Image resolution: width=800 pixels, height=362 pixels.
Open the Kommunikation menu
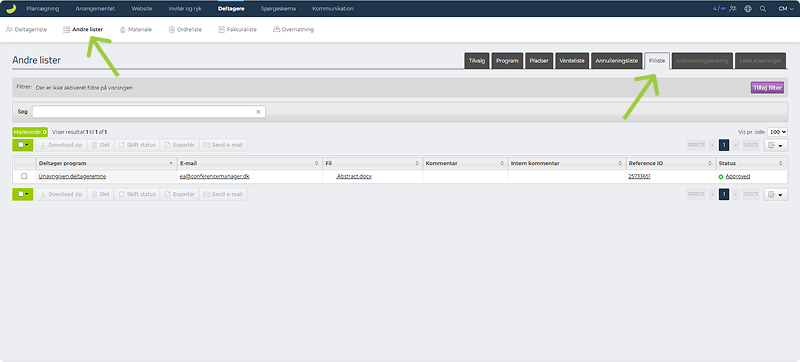tap(333, 9)
